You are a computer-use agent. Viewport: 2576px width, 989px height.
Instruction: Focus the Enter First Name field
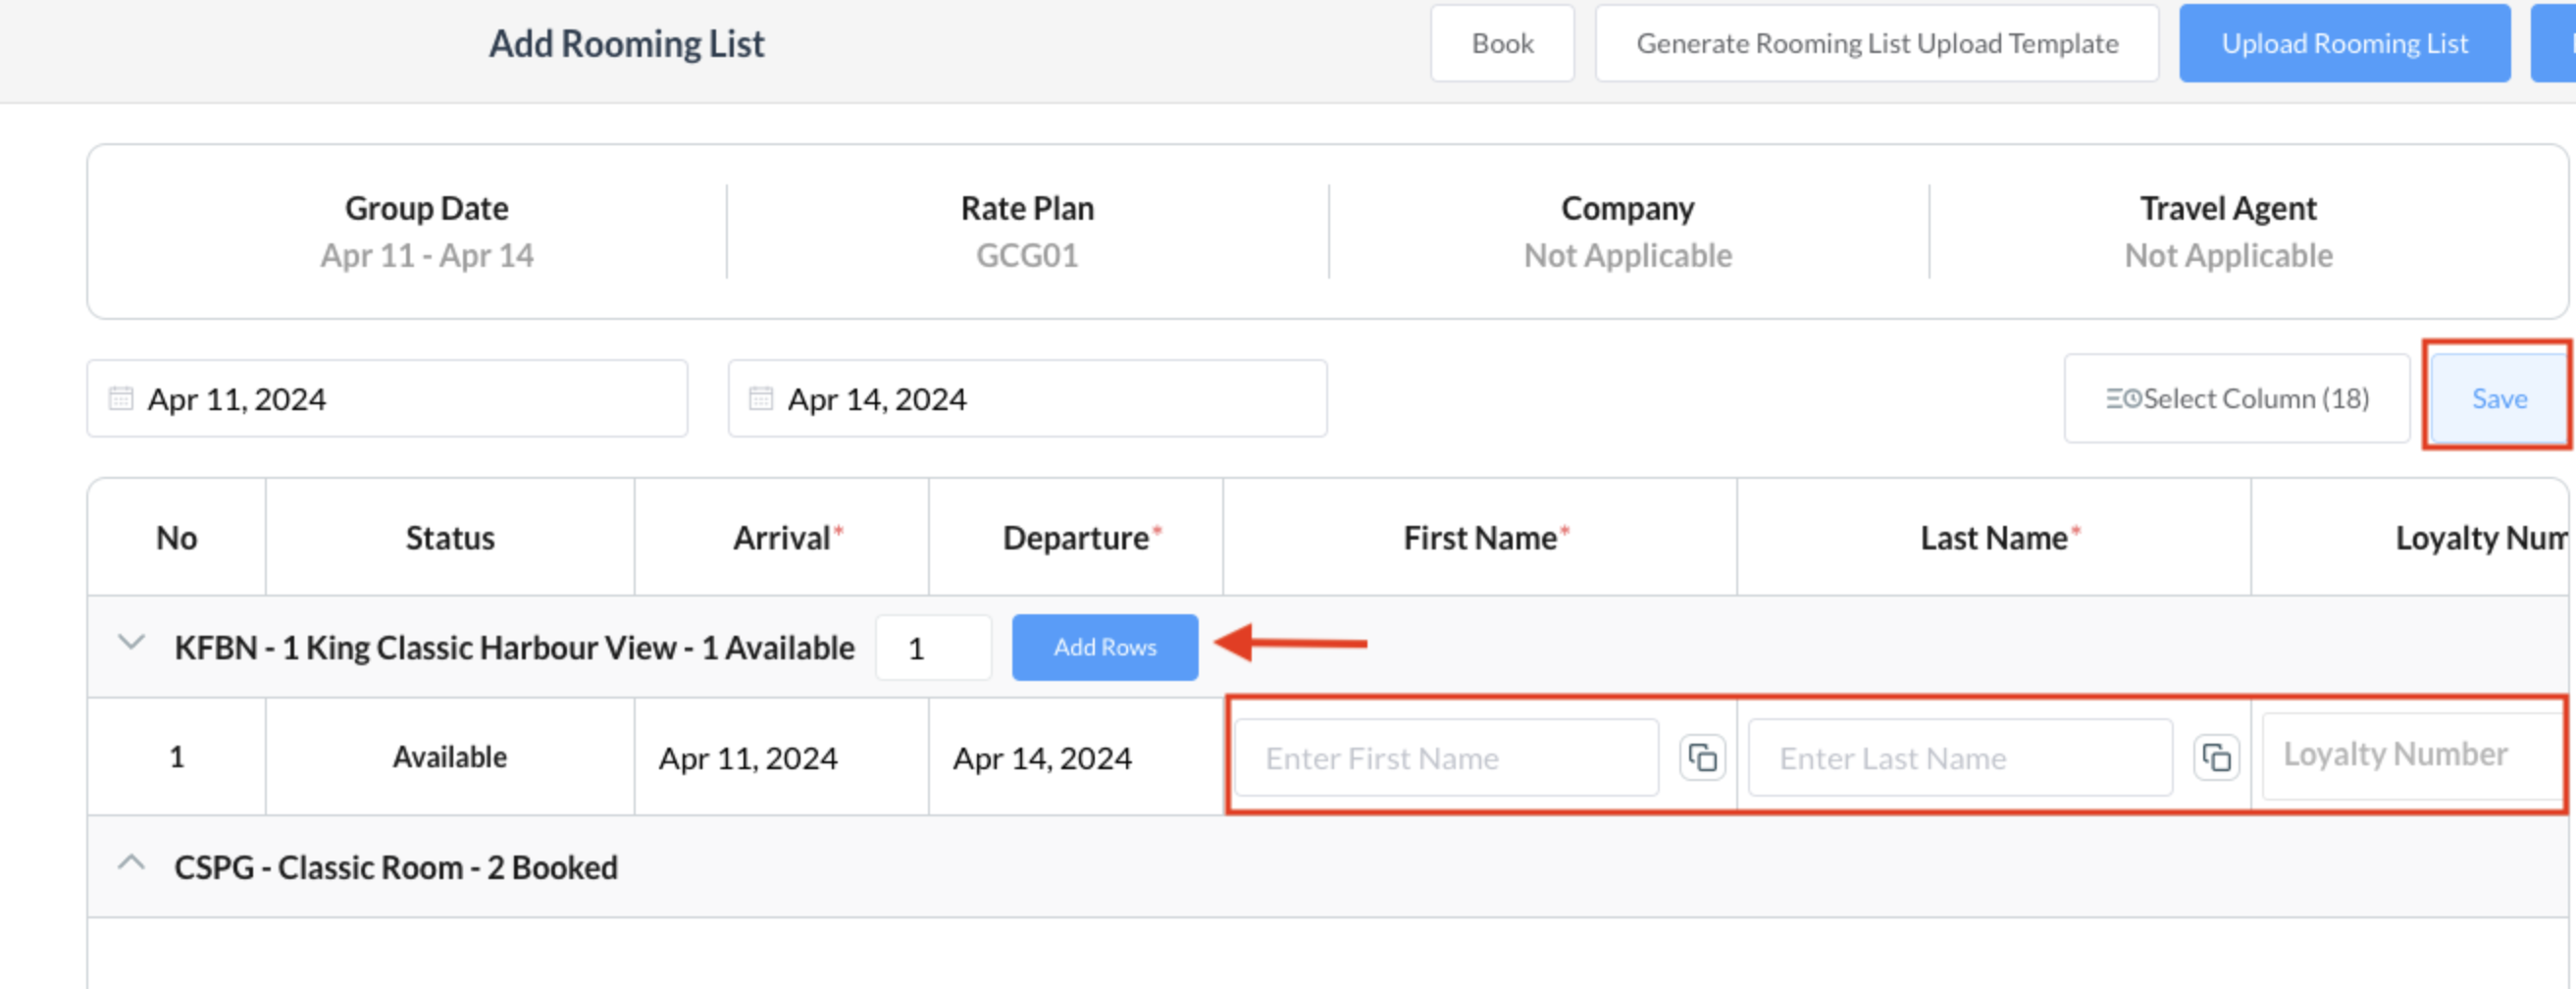pos(1445,758)
